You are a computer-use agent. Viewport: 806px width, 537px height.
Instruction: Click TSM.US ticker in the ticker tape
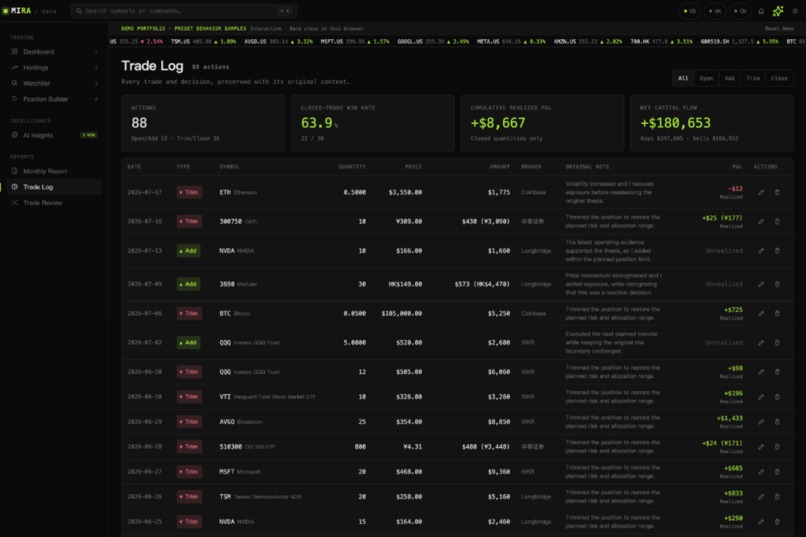[204, 42]
